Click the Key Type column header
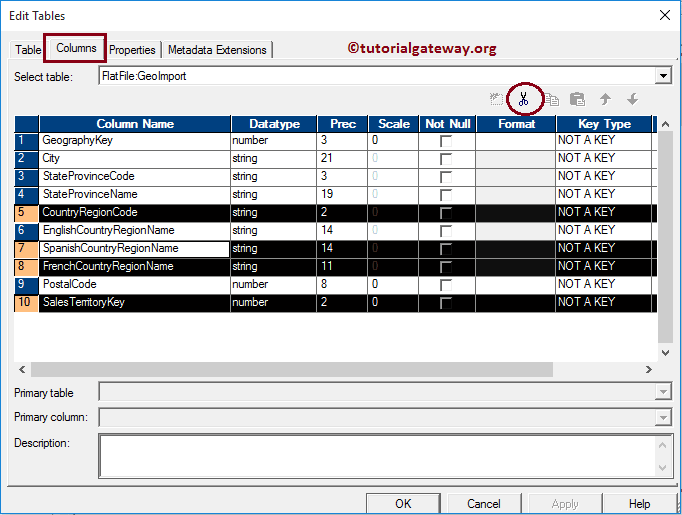This screenshot has height=515, width=682. pos(604,124)
